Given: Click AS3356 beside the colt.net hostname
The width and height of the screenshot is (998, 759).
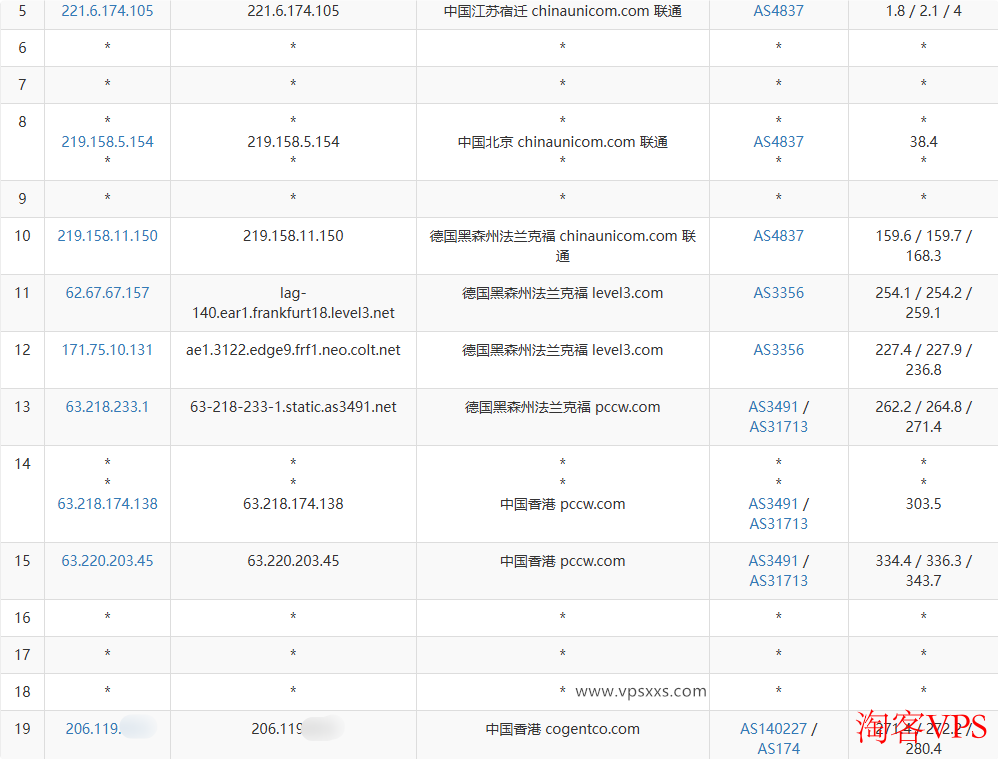Looking at the screenshot, I should 778,349.
